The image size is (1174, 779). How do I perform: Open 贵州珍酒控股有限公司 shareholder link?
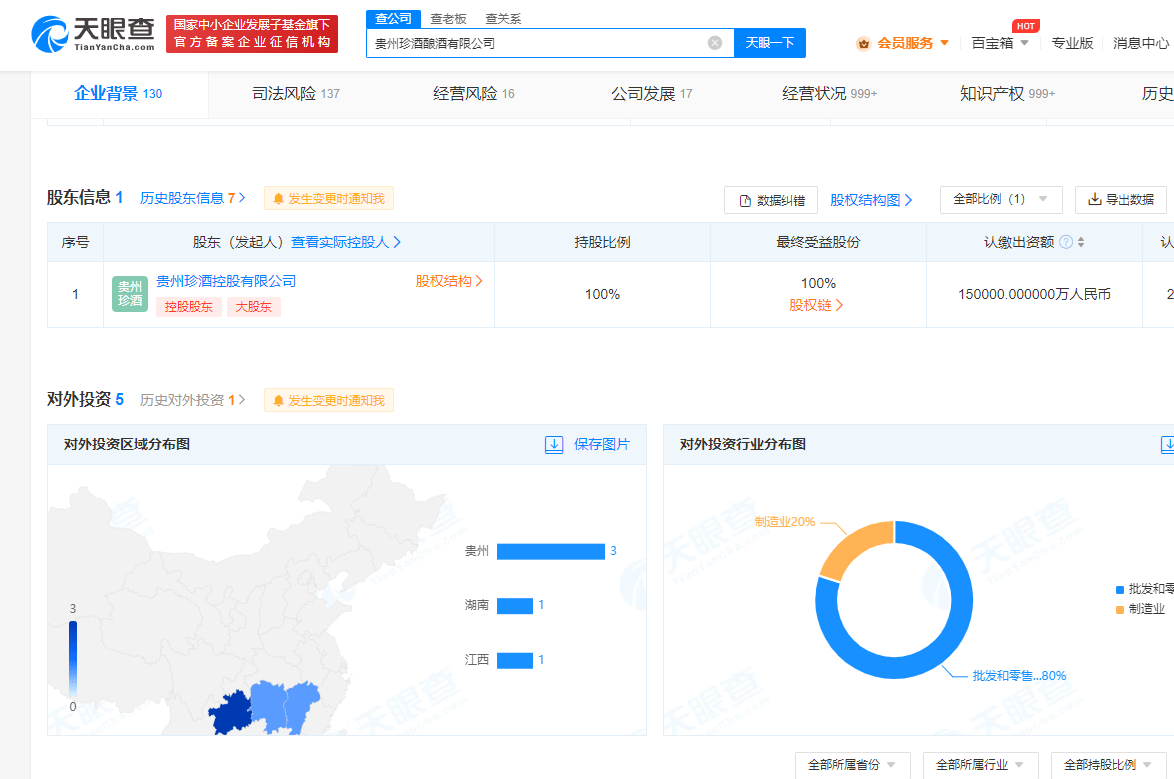226,281
